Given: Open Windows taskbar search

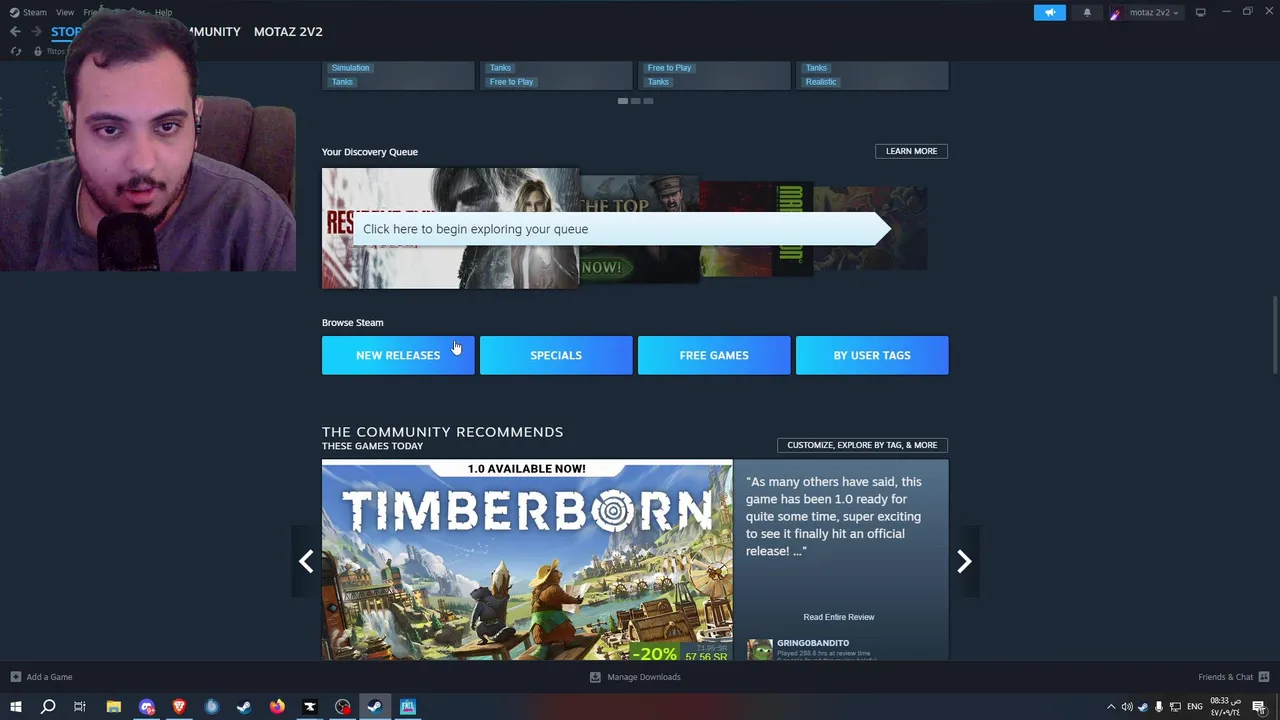Looking at the screenshot, I should [47, 707].
